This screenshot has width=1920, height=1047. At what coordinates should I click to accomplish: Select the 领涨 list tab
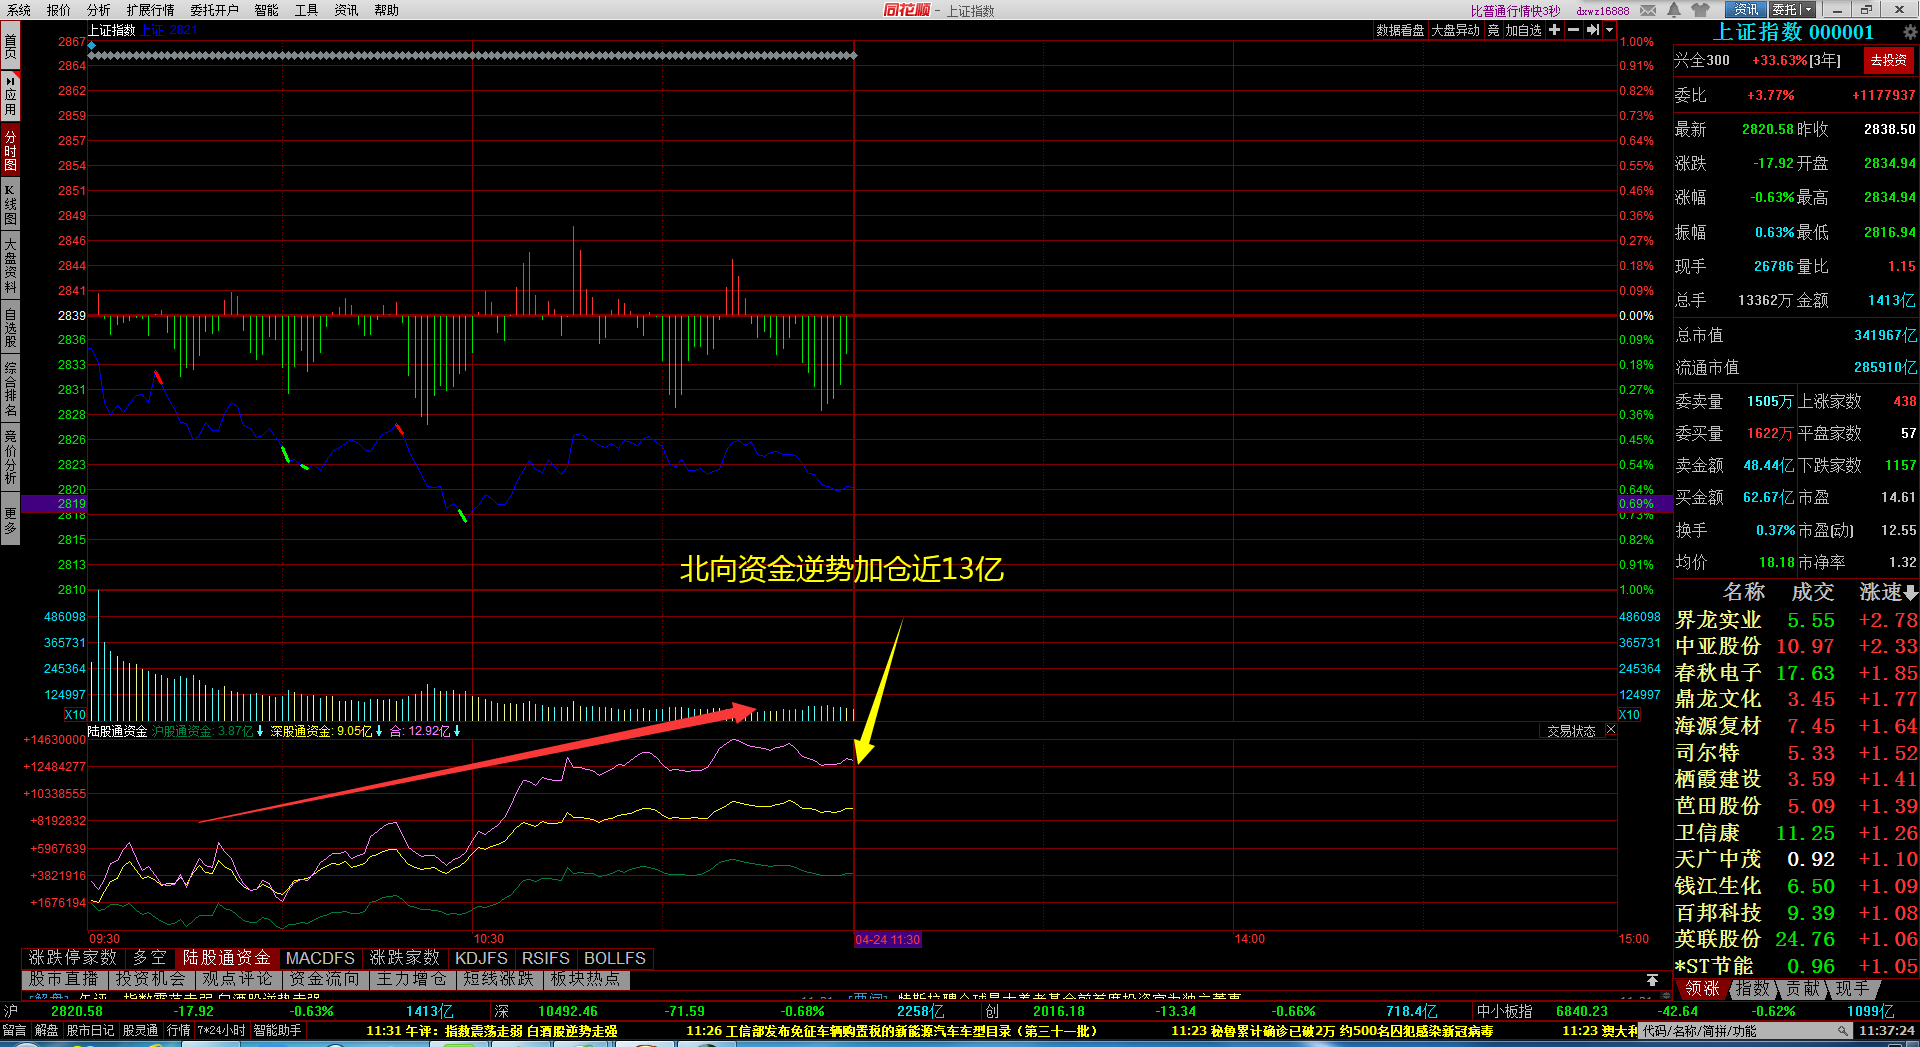[1702, 989]
